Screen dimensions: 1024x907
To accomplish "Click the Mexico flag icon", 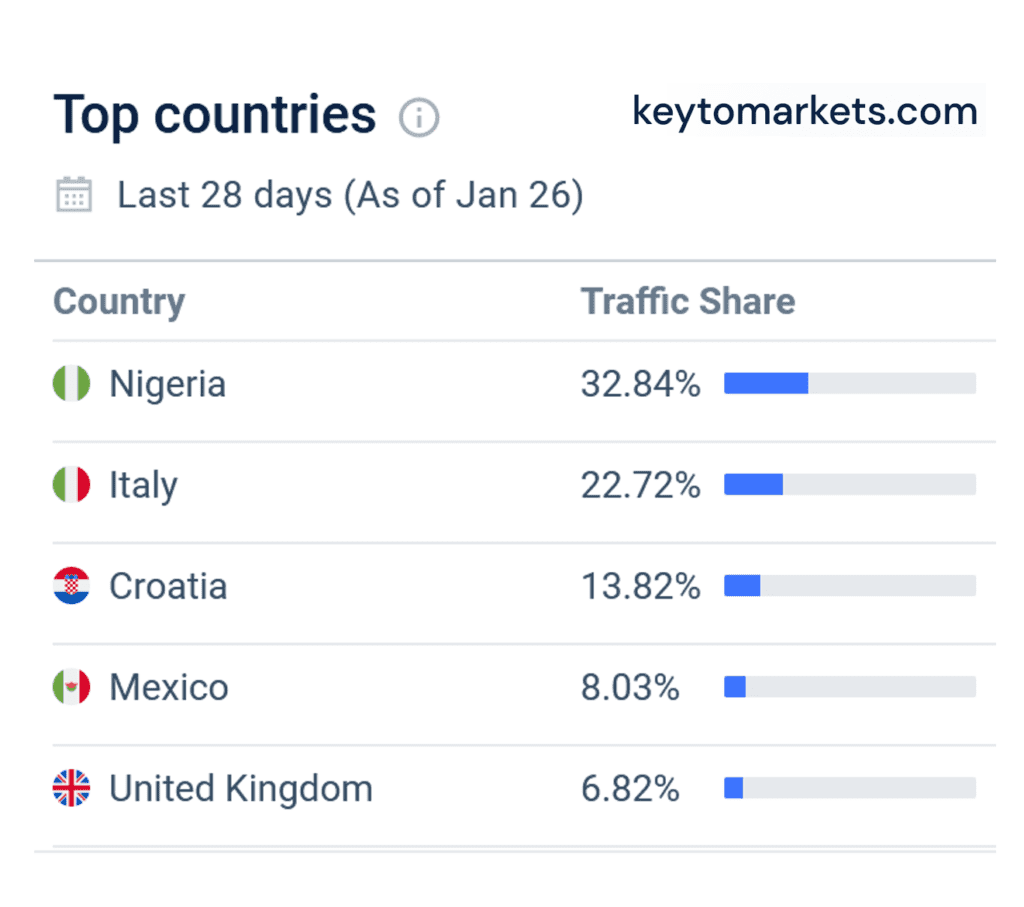I will click(71, 687).
